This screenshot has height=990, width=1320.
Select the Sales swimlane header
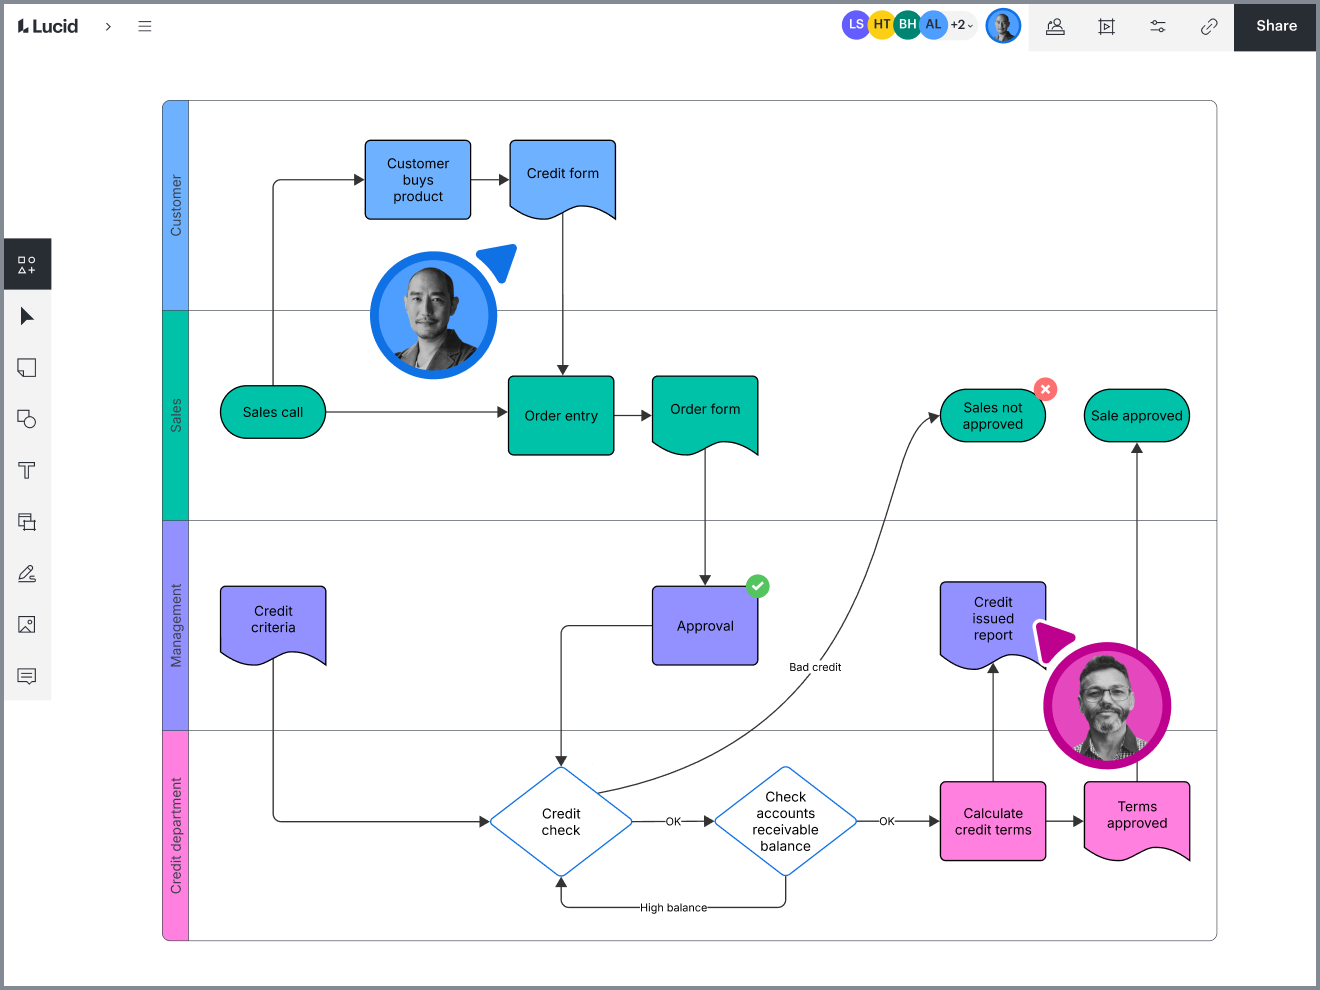tap(176, 415)
